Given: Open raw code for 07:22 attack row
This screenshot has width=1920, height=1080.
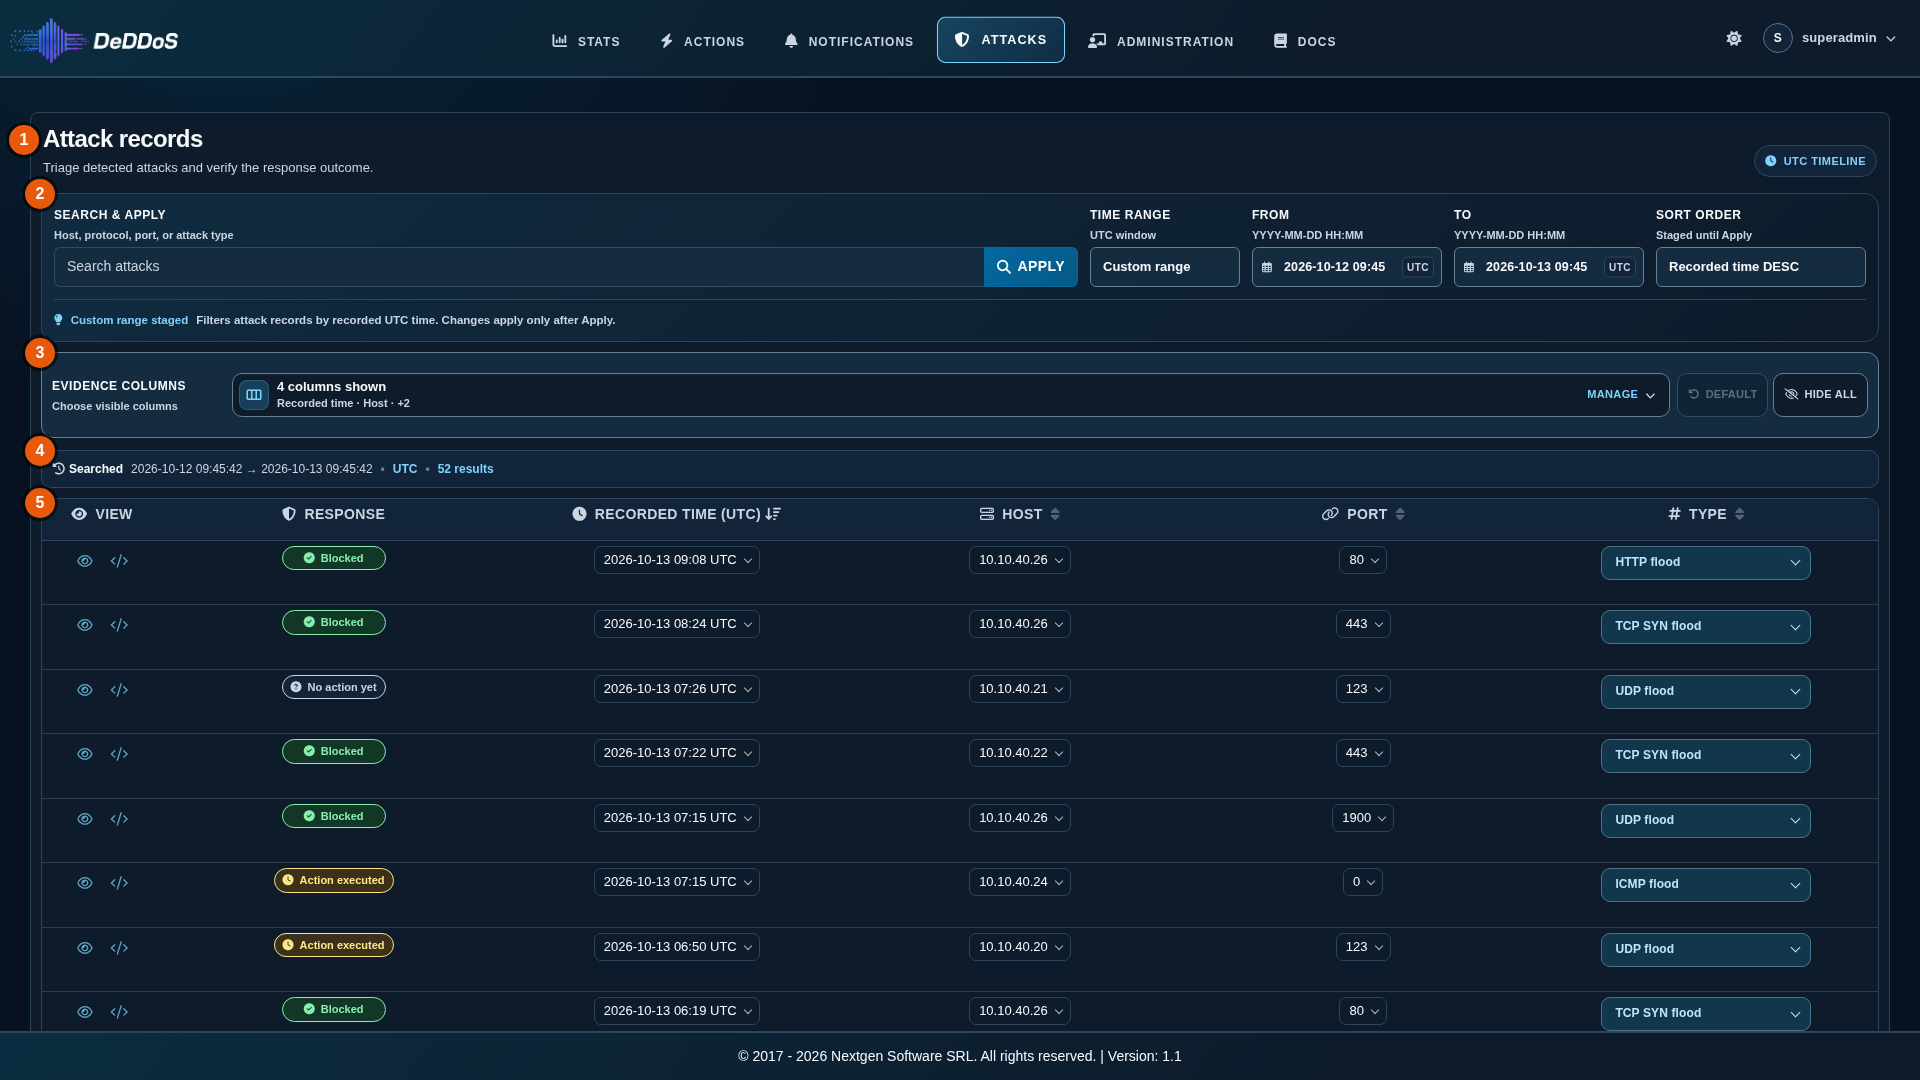Looking at the screenshot, I should 119,754.
